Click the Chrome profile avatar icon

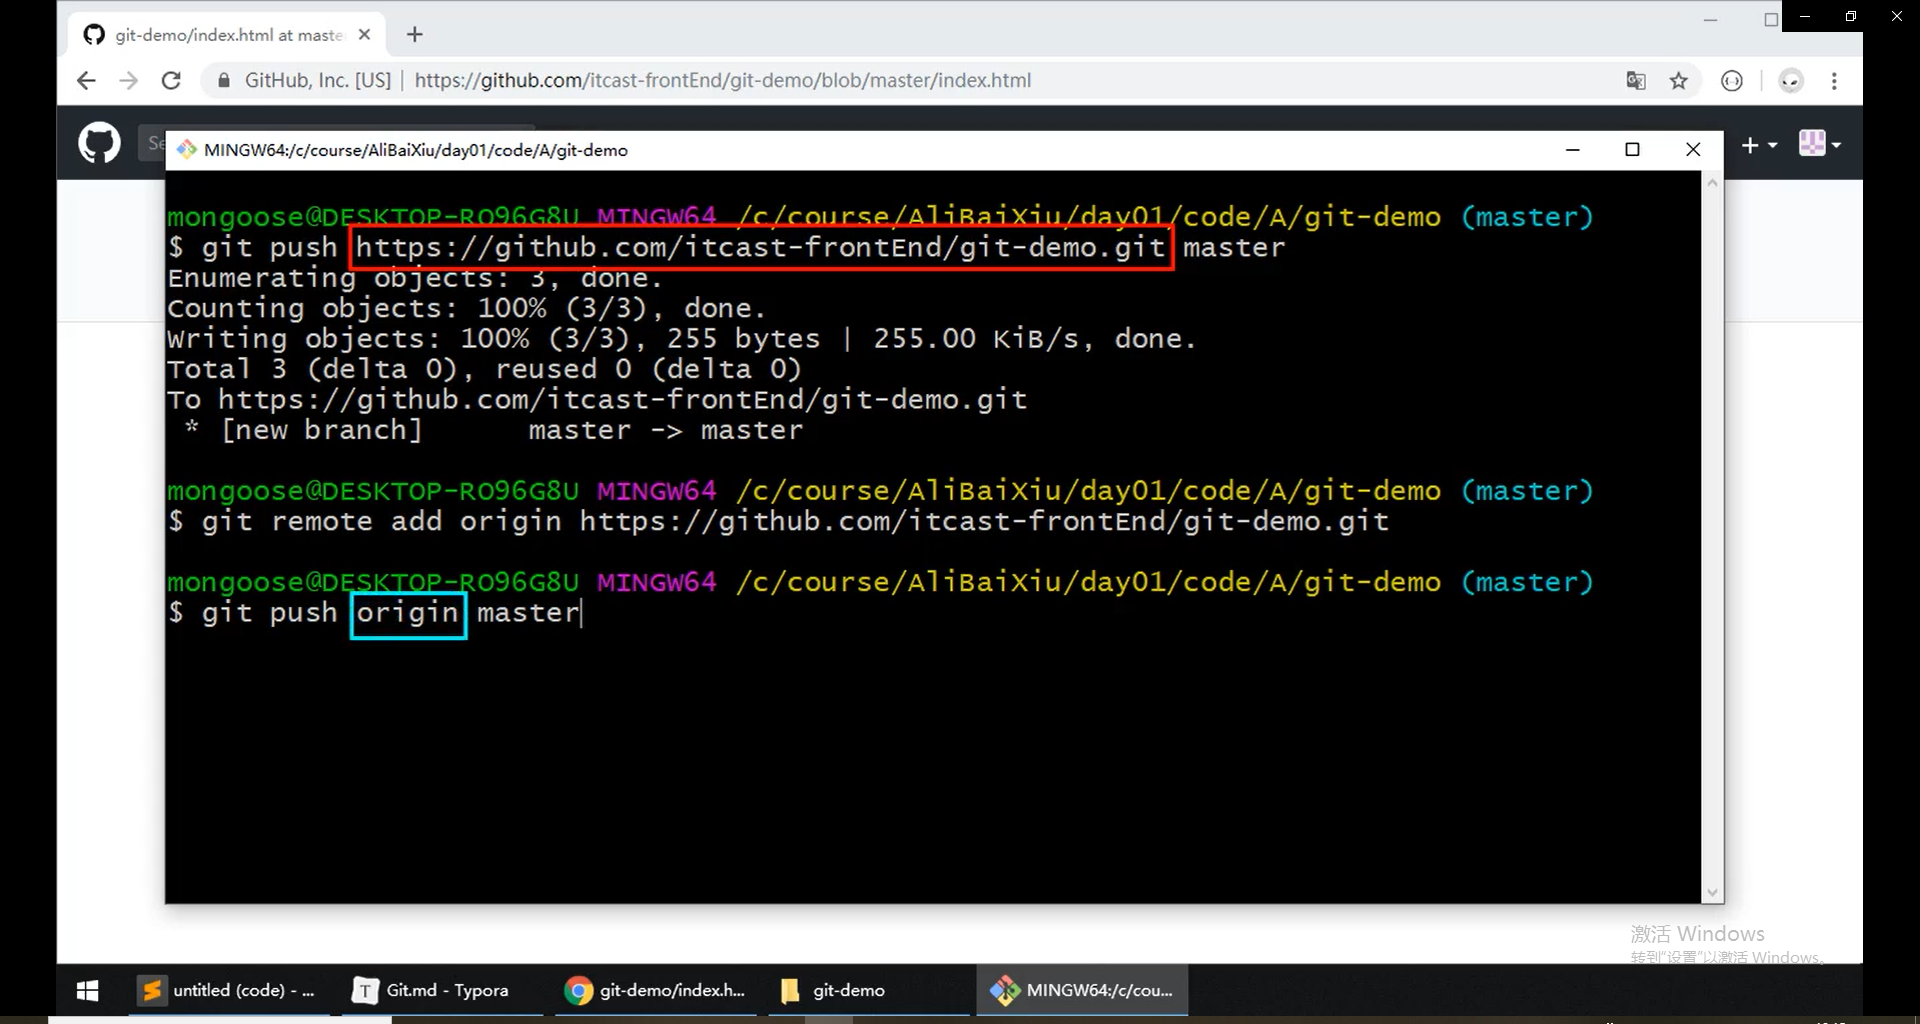(1790, 81)
